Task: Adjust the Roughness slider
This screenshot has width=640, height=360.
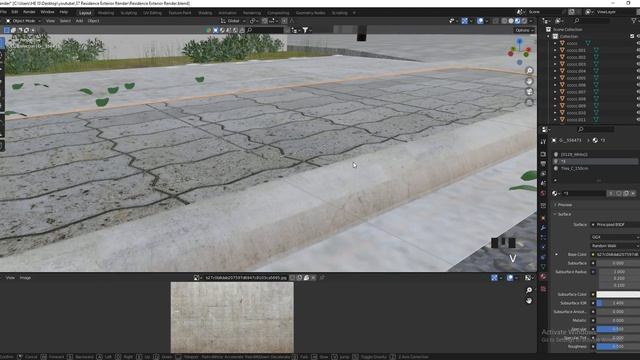Action: coord(618,347)
